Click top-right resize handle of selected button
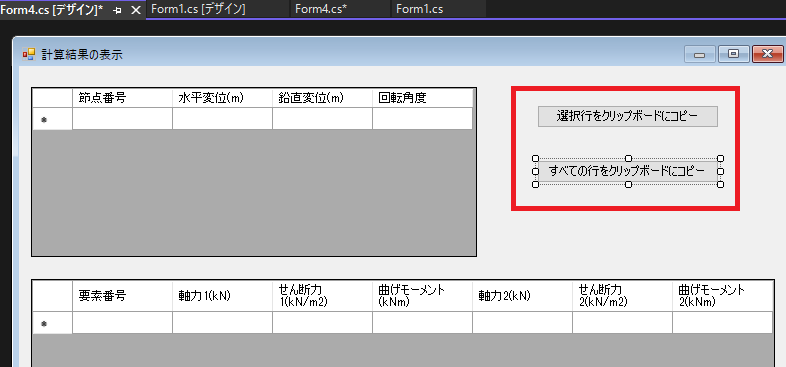 (720, 158)
